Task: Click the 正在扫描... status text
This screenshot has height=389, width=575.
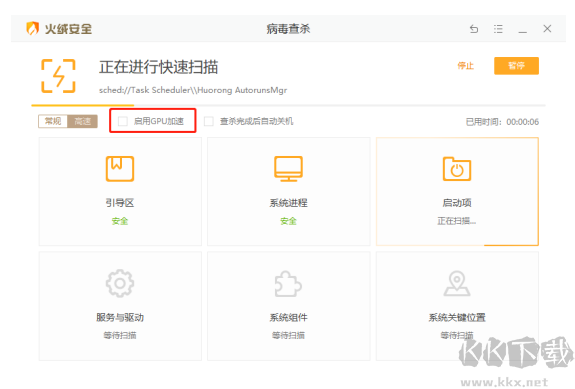Action: (457, 221)
